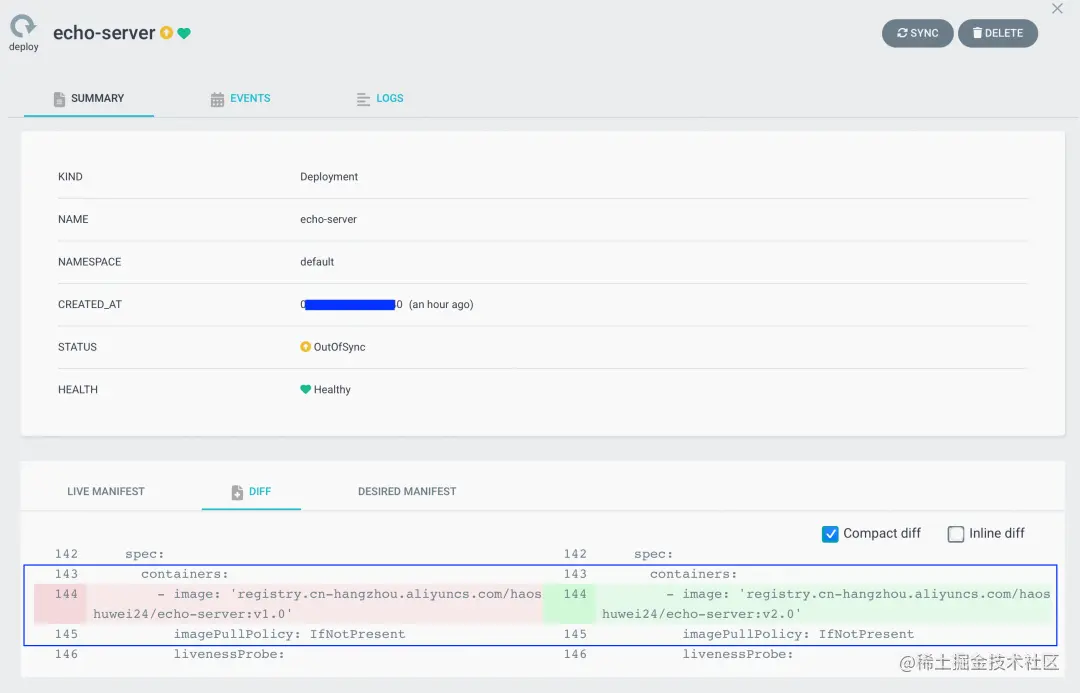The height and width of the screenshot is (693, 1080).
Task: Enable the Inline diff checkbox
Action: [956, 534]
